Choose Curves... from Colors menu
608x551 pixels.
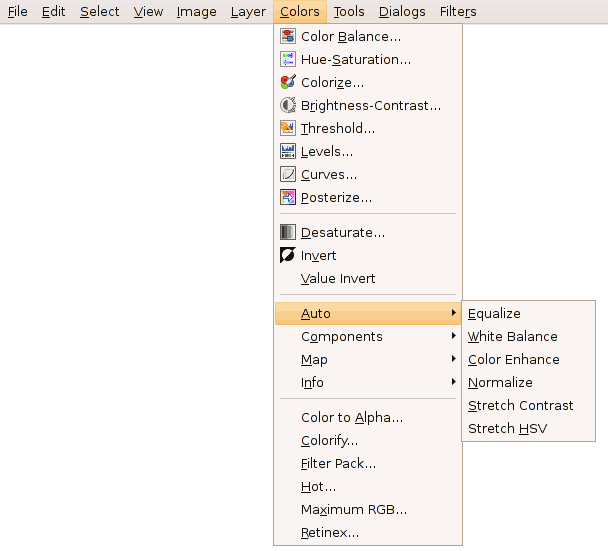[368, 174]
